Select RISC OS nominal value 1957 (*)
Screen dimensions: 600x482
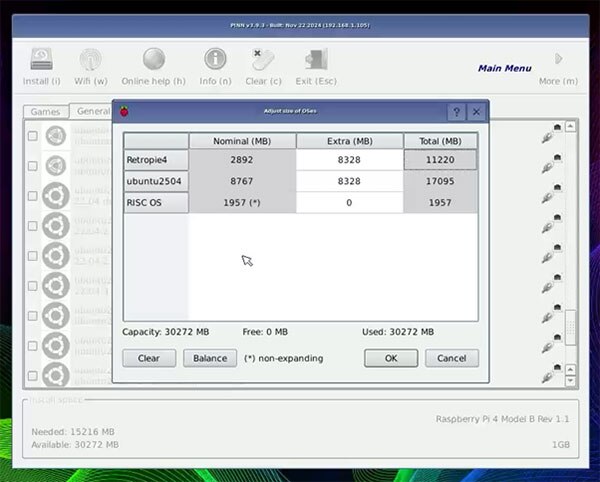tap(242, 202)
